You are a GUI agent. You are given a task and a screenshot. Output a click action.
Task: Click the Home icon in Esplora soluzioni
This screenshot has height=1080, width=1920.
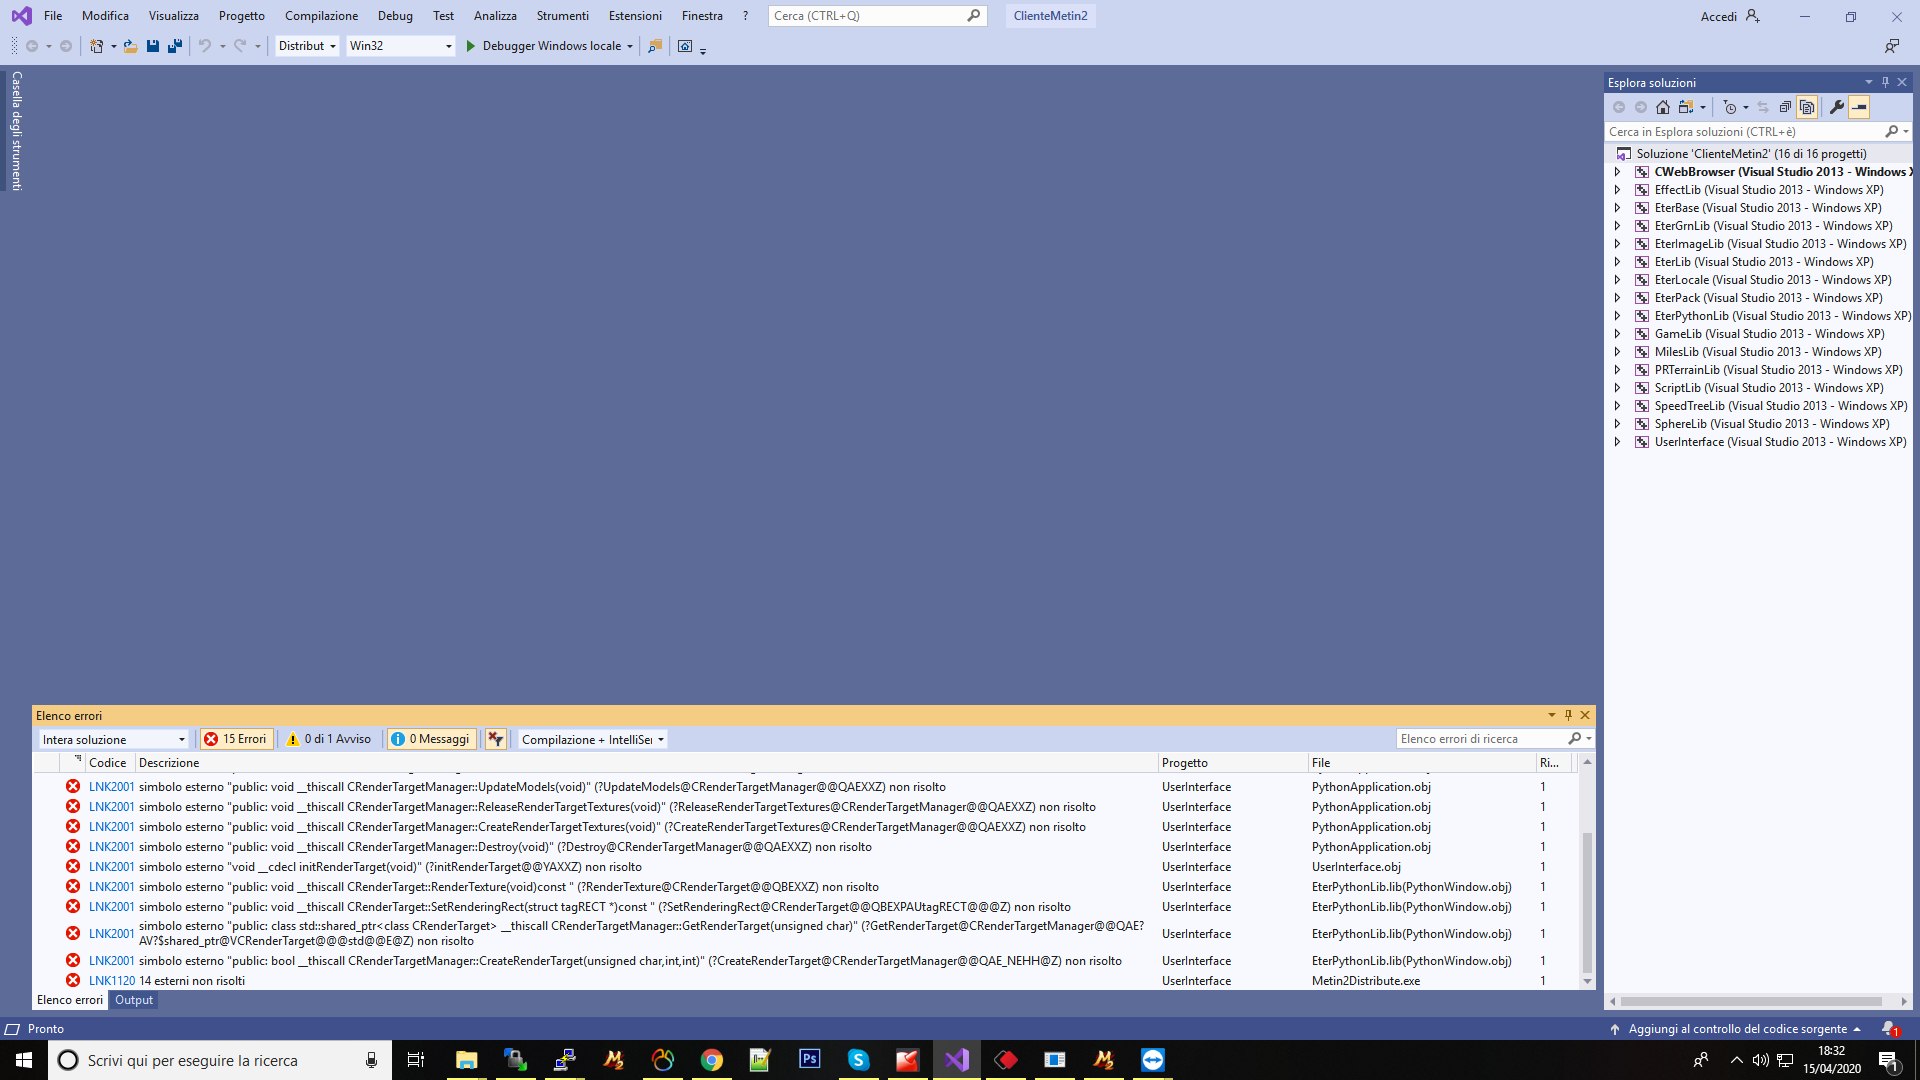click(x=1662, y=107)
